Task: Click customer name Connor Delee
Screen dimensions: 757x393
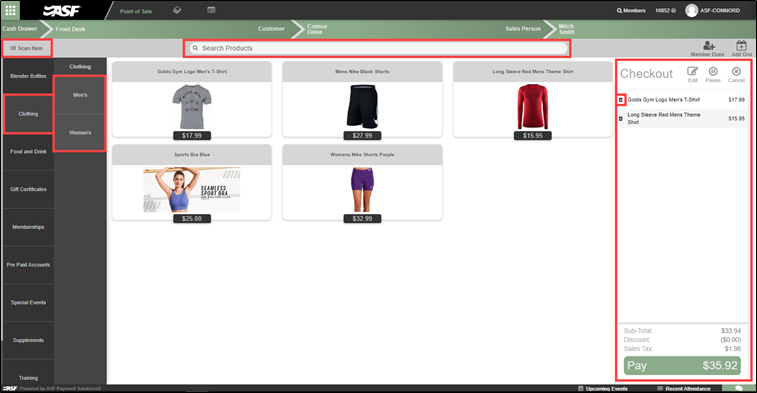Action: pyautogui.click(x=317, y=29)
